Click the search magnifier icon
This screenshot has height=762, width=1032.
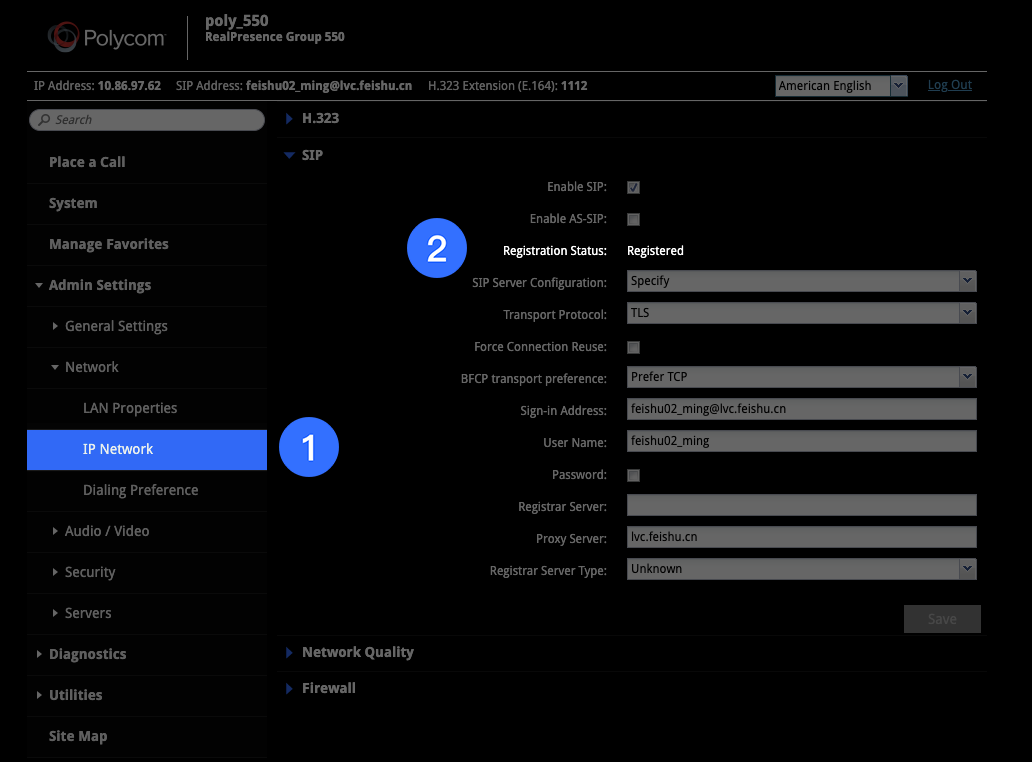pos(43,120)
